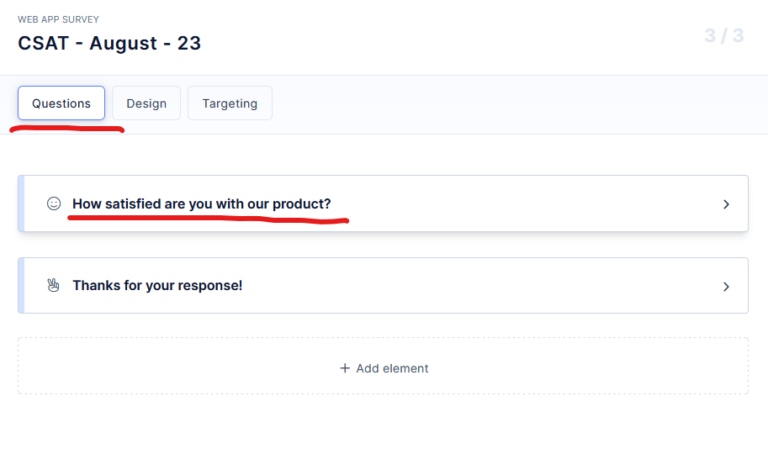This screenshot has height=449, width=768.
Task: Expand the Thanks row using its chevron
Action: 726,286
